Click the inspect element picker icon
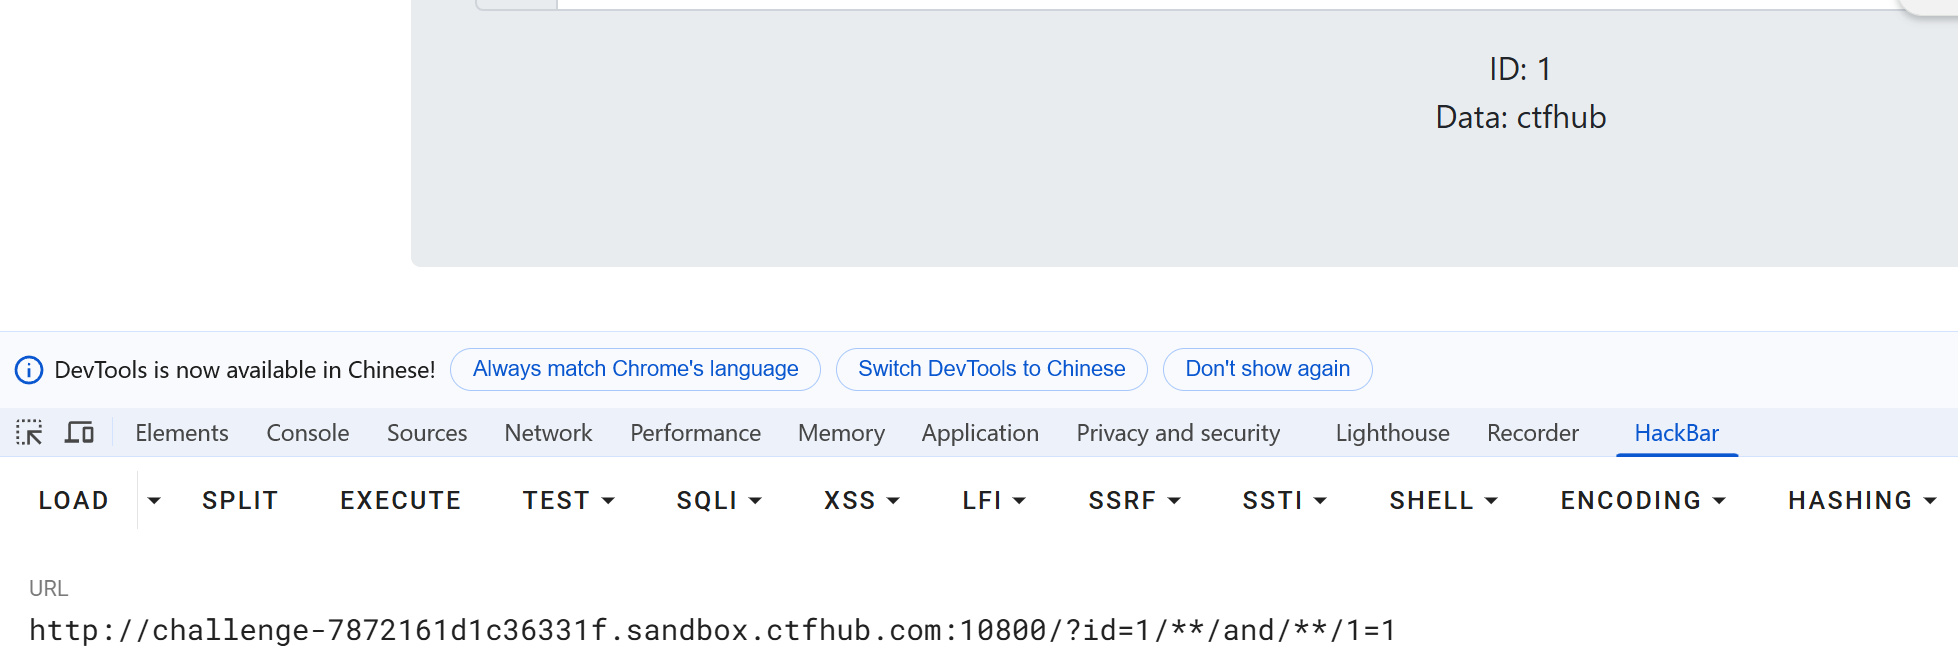Viewport: 1958px width, 650px height. 29,433
